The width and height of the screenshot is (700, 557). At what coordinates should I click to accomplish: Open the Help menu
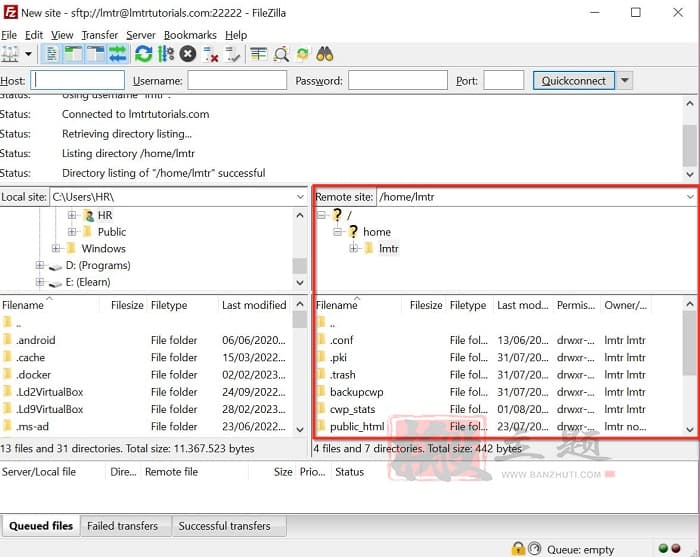click(x=236, y=35)
